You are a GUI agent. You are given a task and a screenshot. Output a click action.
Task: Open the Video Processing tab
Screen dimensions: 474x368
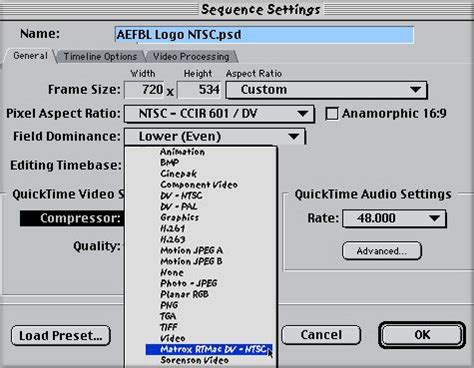[191, 57]
